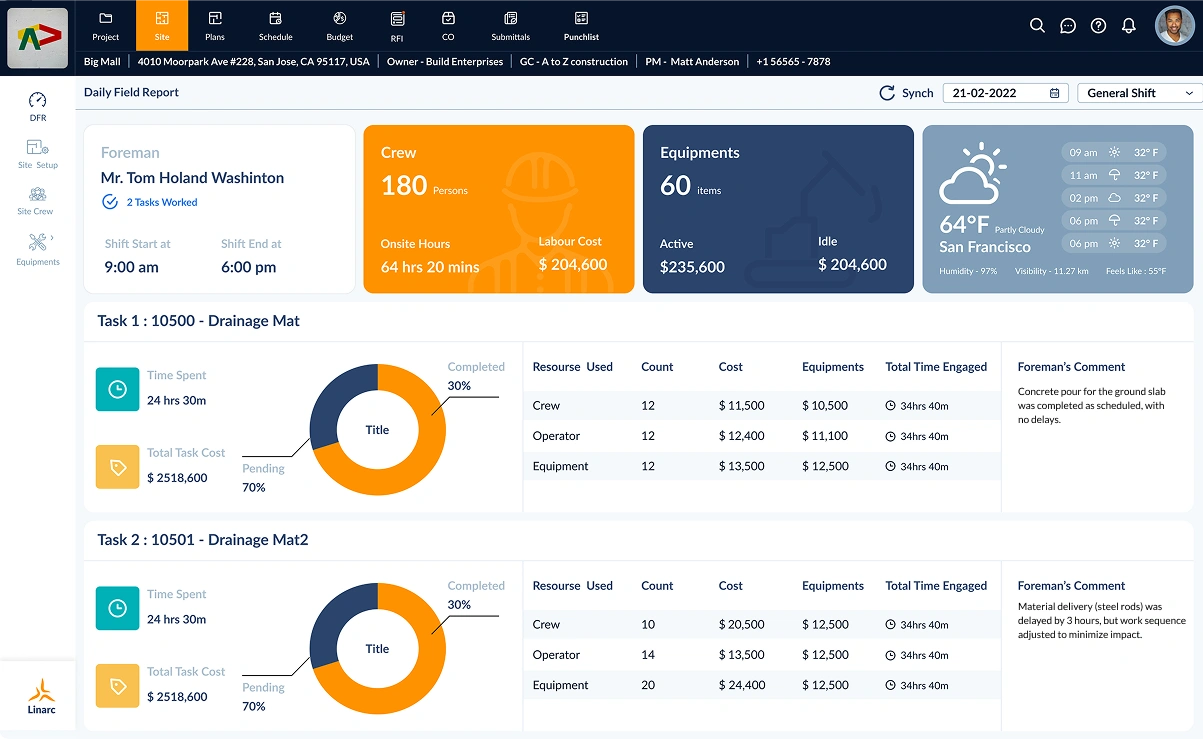Viewport: 1203px width, 739px height.
Task: Click the Task 1 completion donut chart
Action: tap(377, 430)
